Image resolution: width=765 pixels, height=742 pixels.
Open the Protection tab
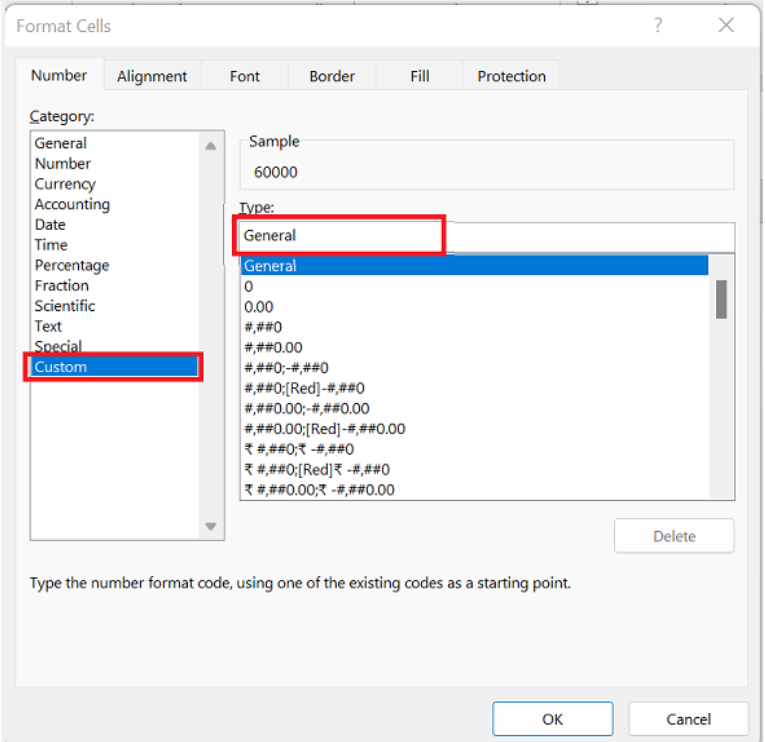click(511, 76)
